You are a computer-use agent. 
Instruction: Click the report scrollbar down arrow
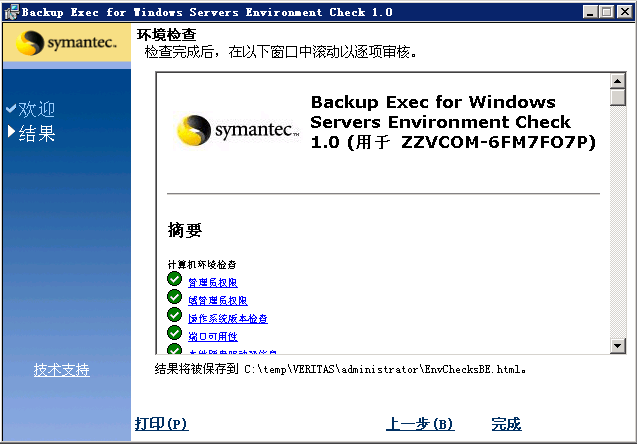618,346
